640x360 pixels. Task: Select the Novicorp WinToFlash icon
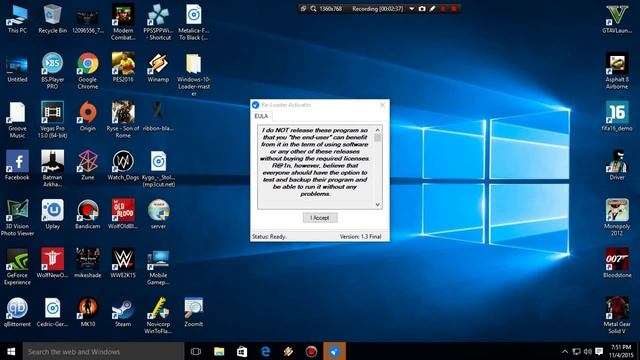click(x=158, y=316)
